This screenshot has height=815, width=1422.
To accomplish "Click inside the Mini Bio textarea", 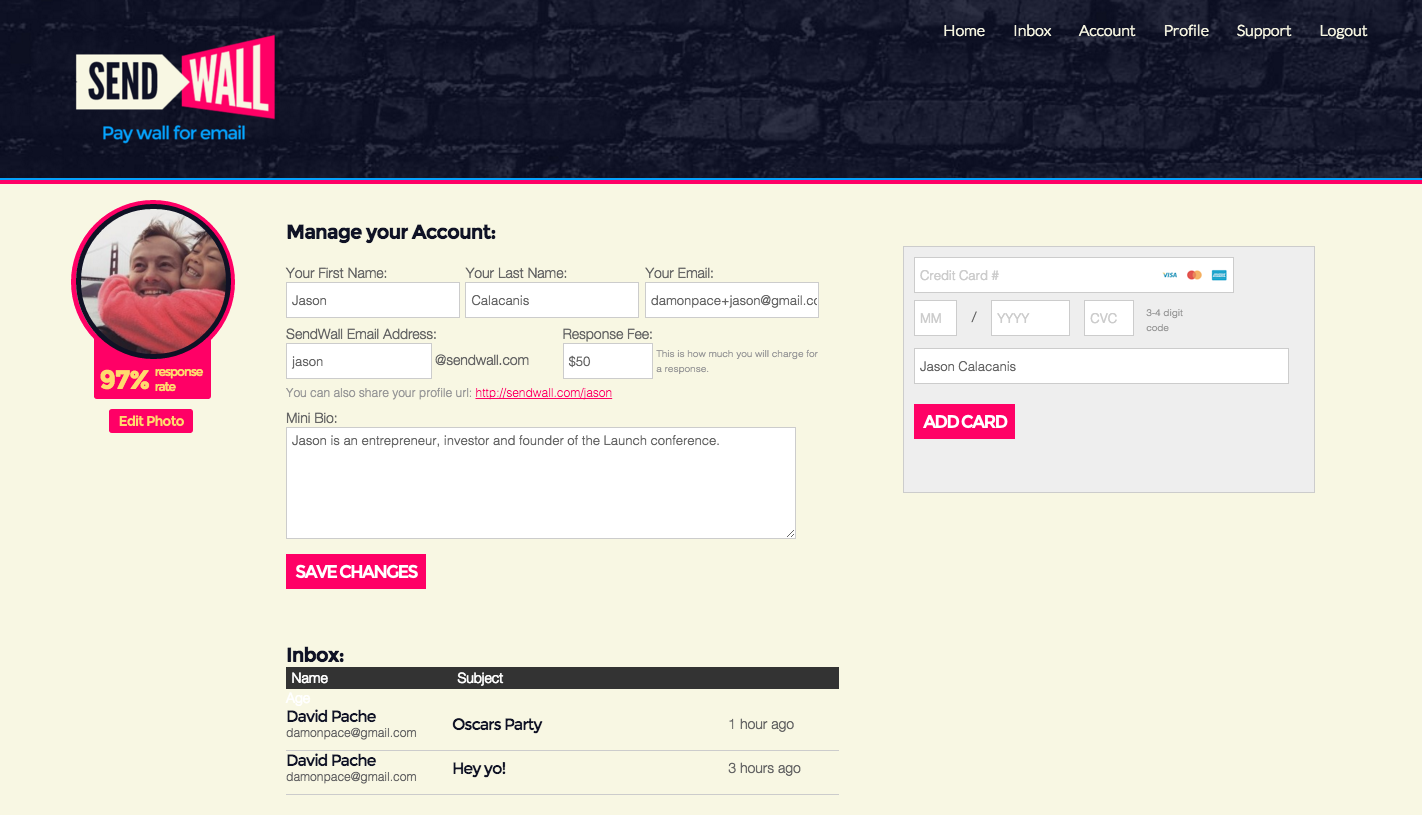I will [x=541, y=483].
